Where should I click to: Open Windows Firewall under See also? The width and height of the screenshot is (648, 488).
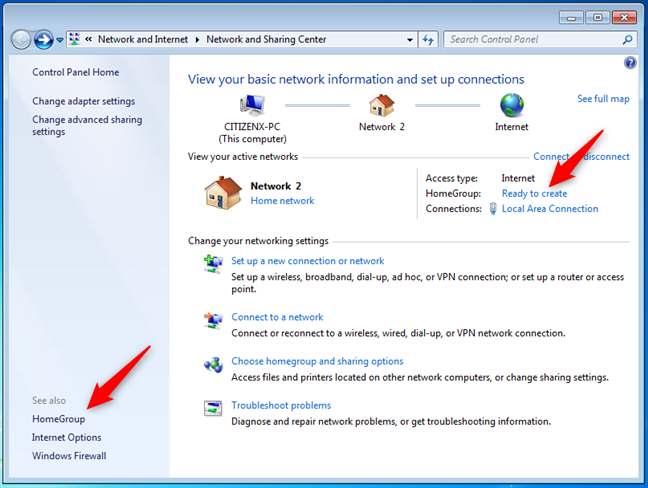(x=69, y=456)
